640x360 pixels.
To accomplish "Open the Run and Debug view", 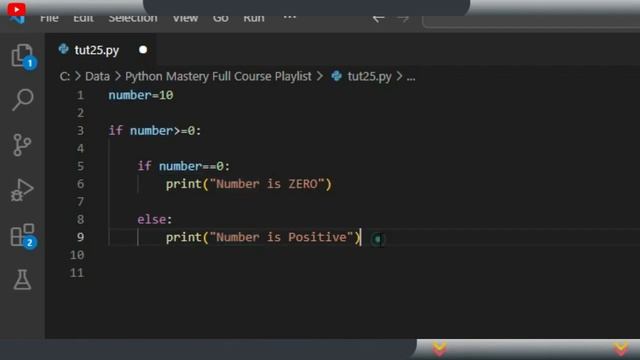I will 22,190.
